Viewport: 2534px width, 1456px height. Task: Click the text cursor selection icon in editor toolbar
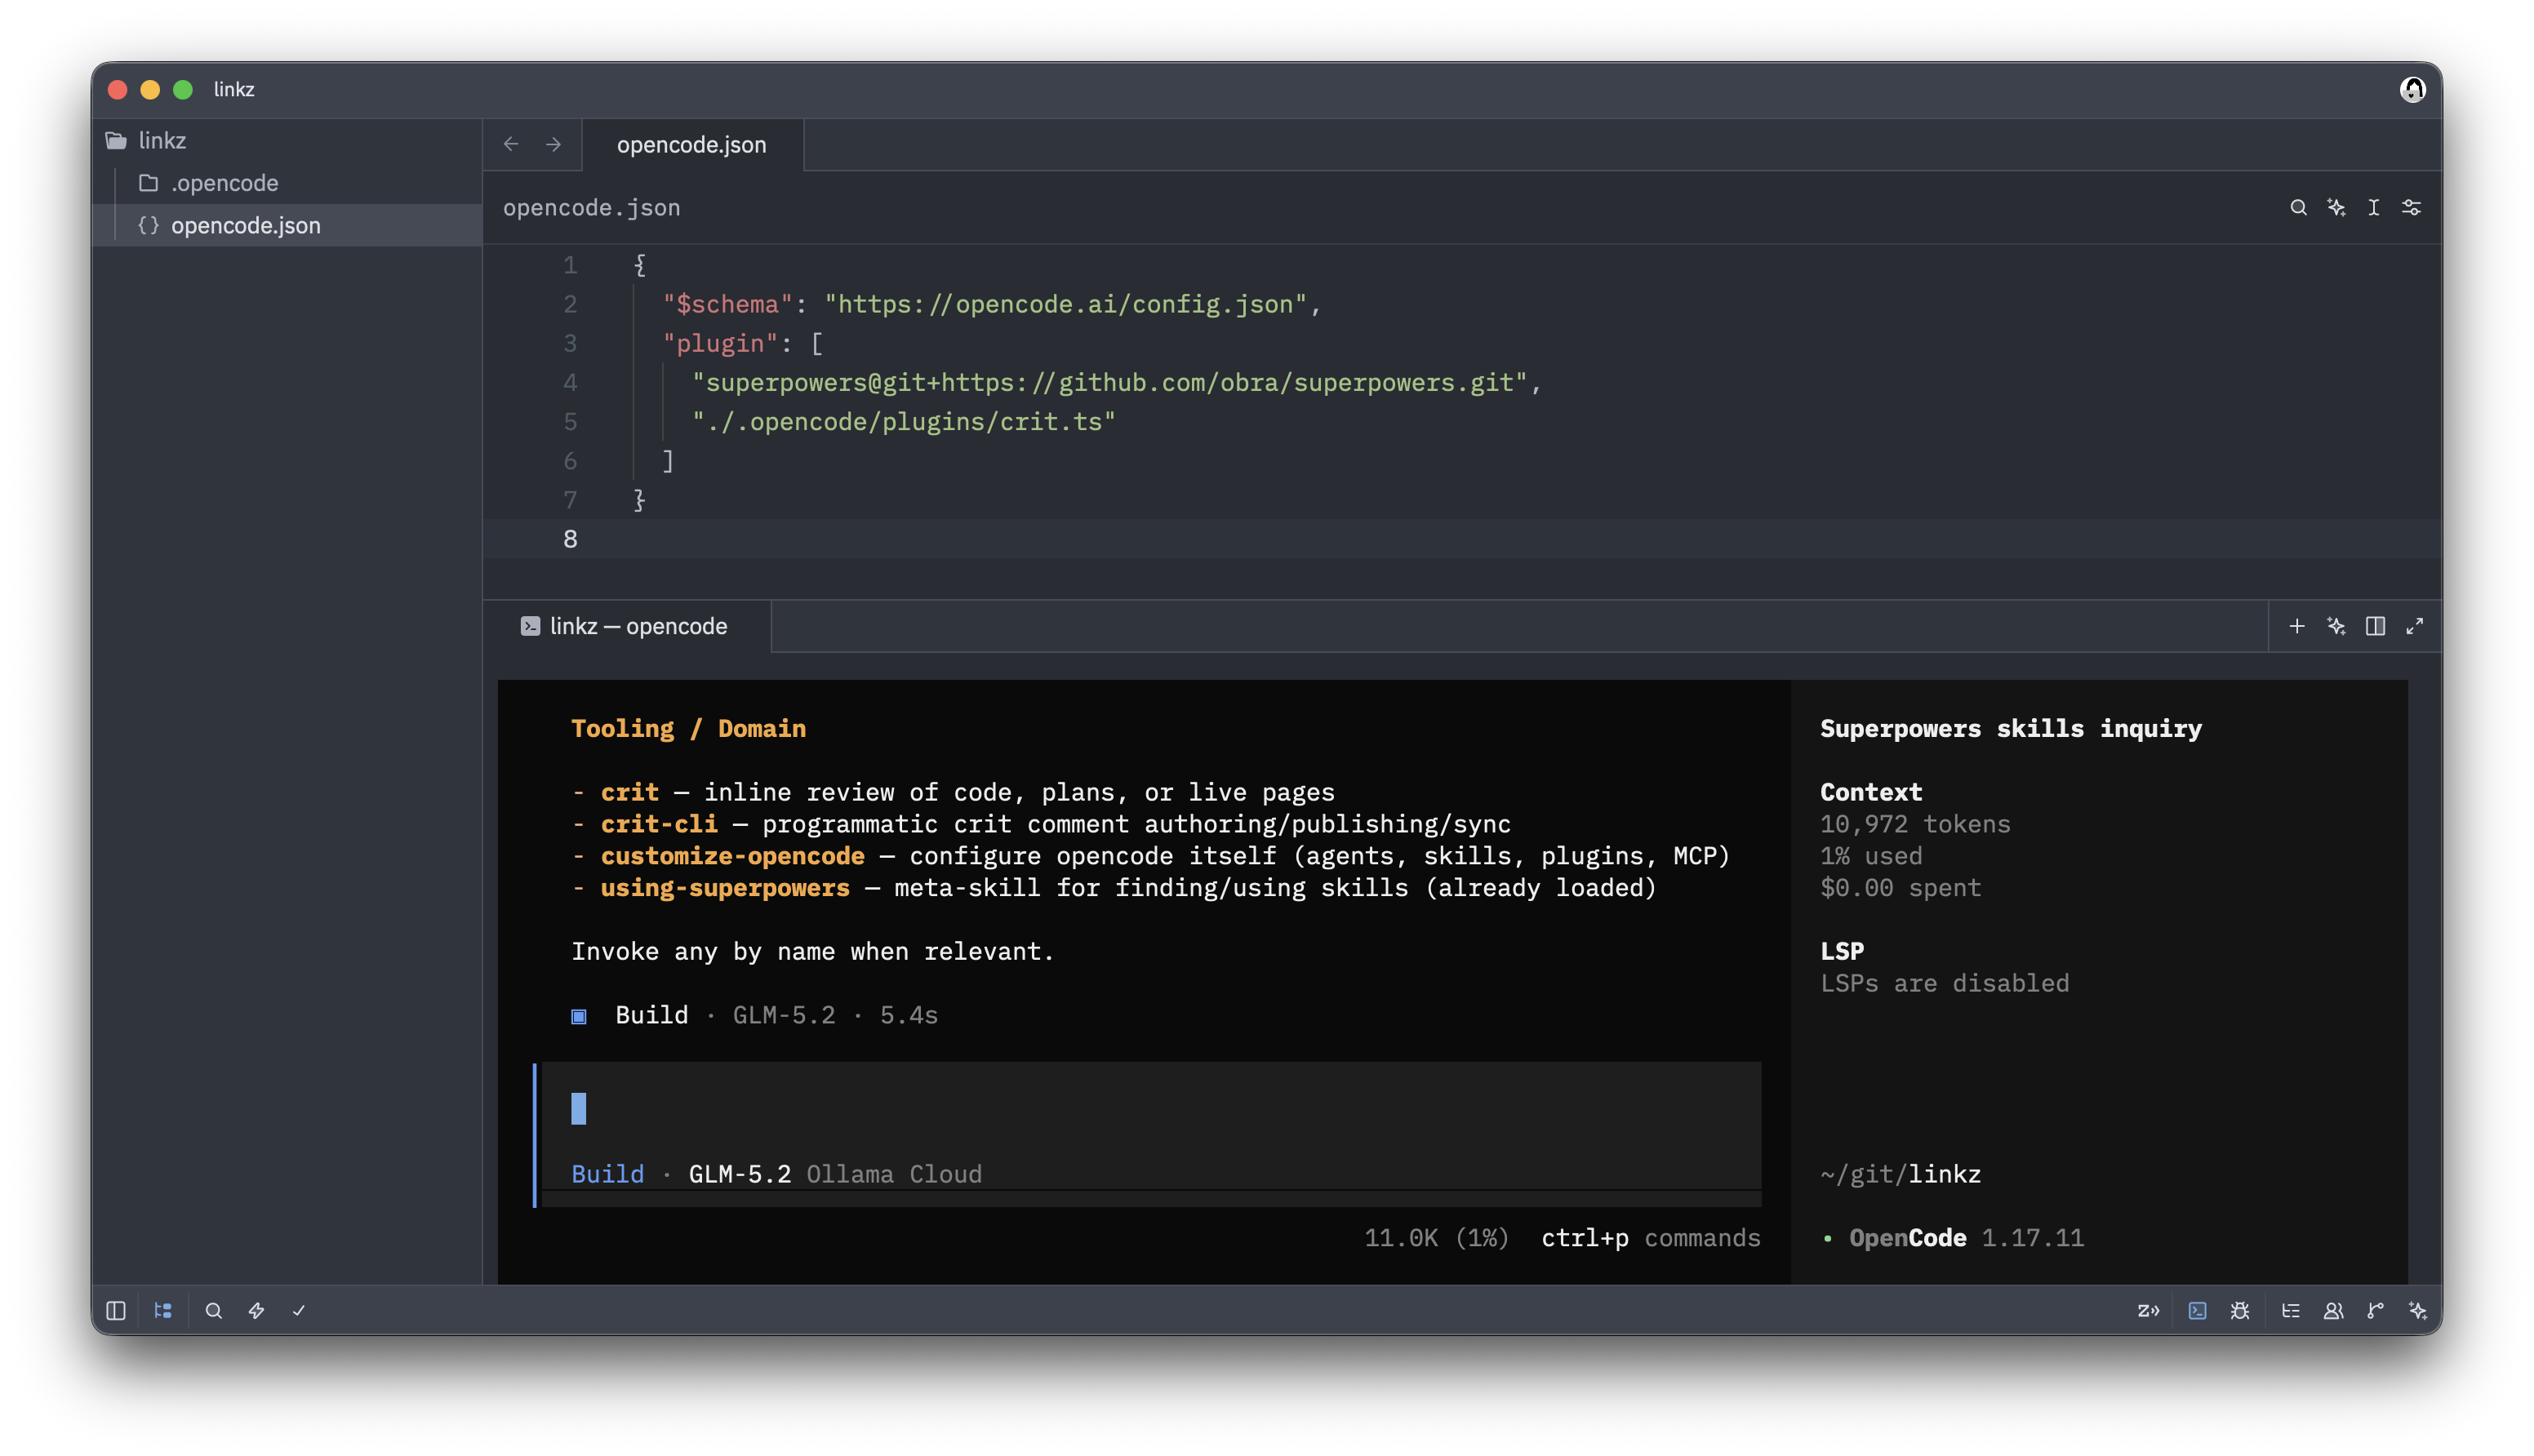pos(2373,207)
